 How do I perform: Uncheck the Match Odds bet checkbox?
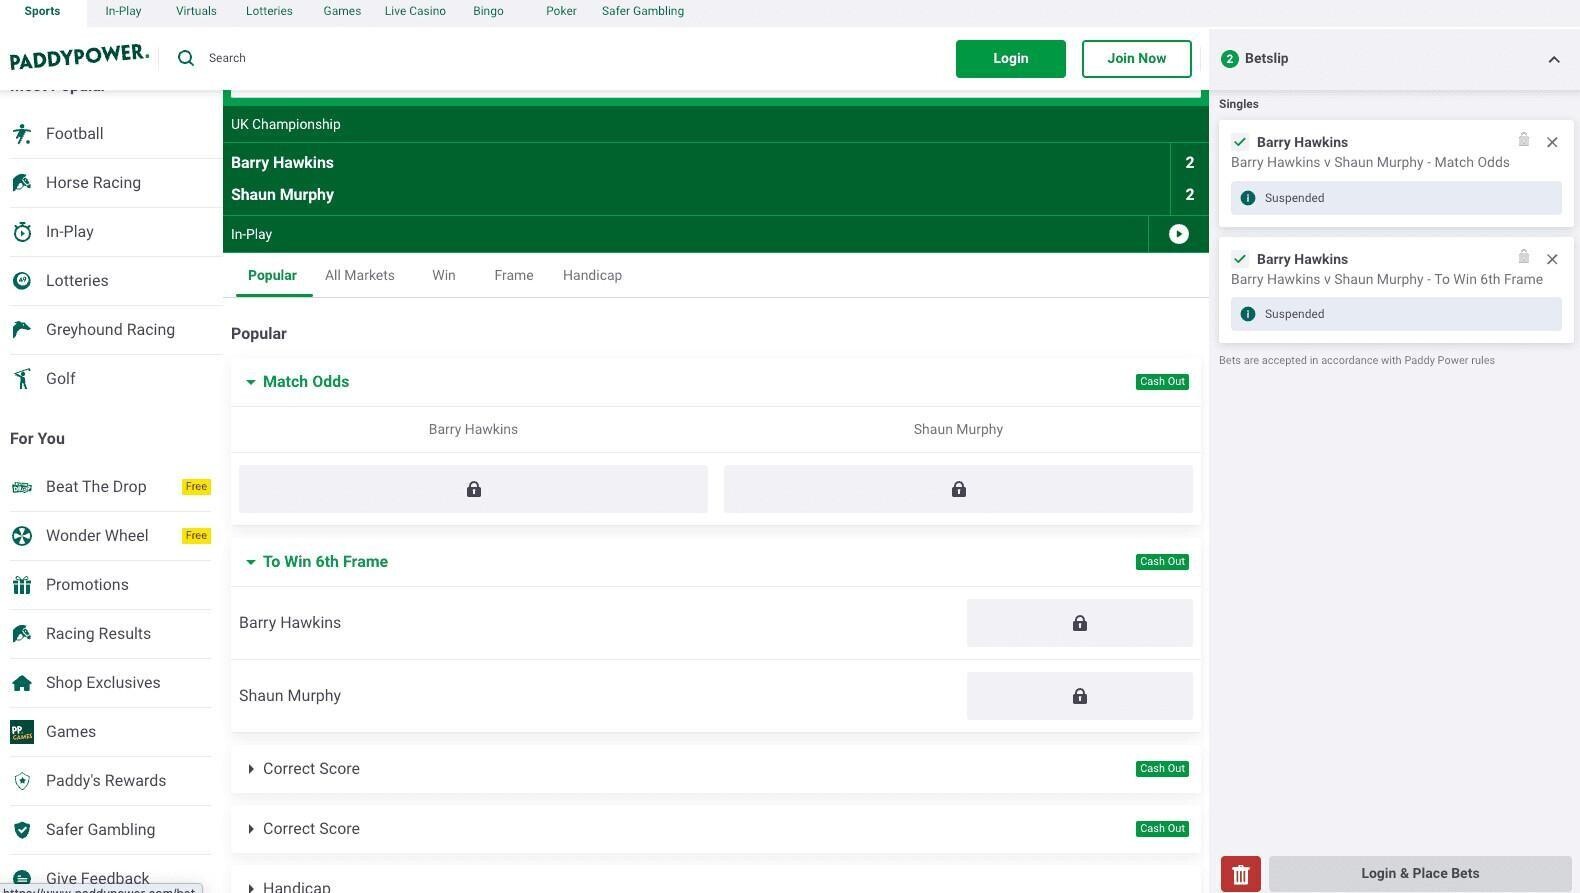(1240, 142)
